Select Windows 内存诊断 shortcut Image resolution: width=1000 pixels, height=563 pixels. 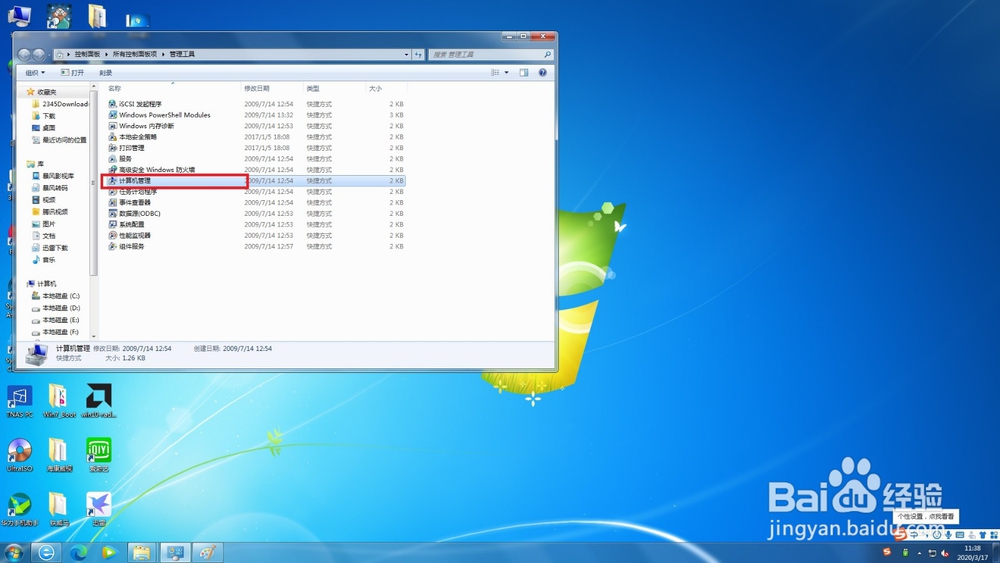tap(141, 126)
